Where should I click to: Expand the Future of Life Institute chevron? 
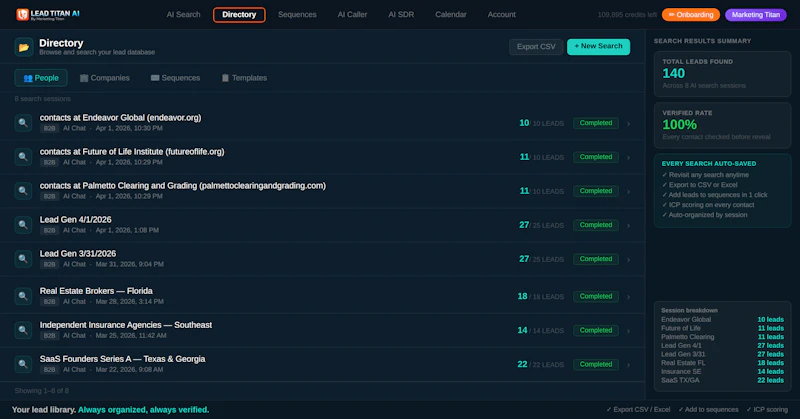click(x=629, y=158)
